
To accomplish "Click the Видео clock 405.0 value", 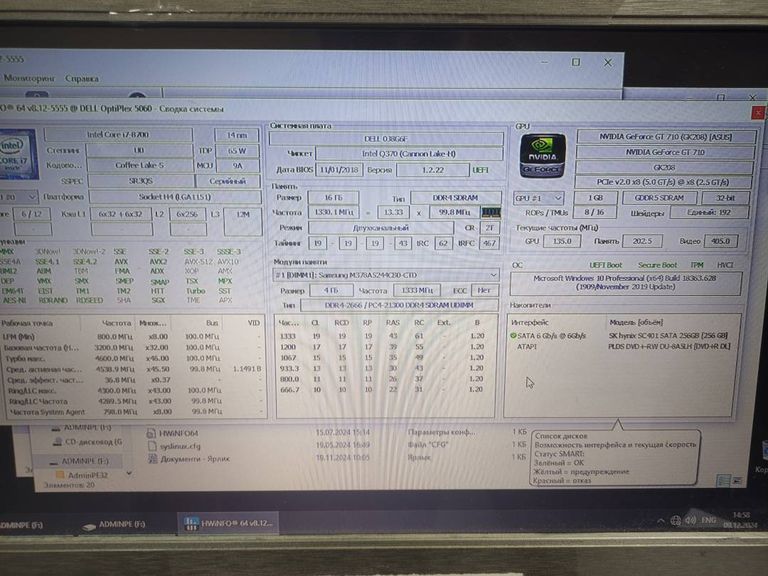I will [720, 241].
